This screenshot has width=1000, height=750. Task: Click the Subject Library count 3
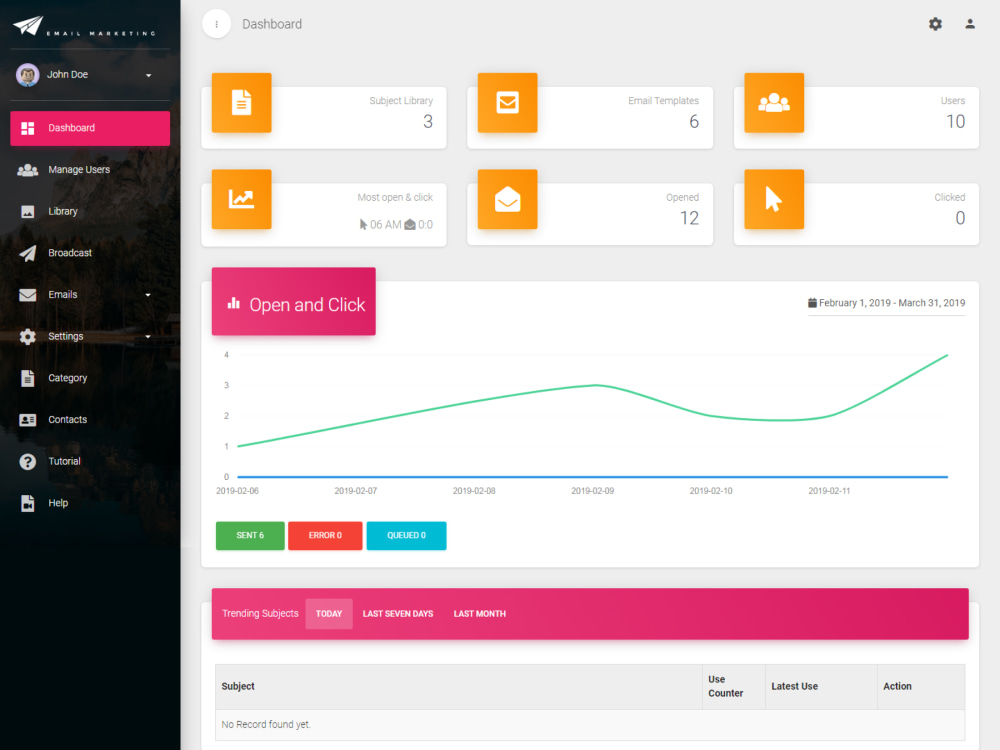pos(428,121)
